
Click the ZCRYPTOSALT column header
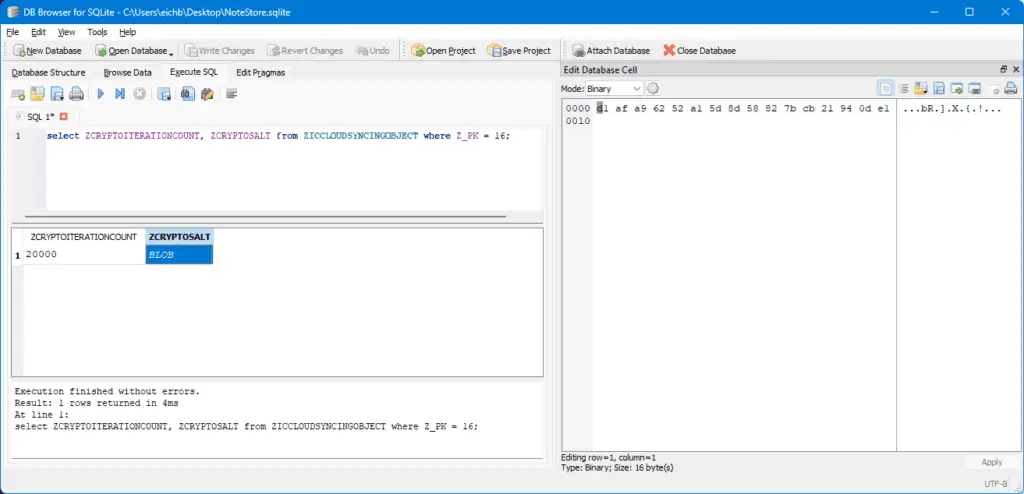pyautogui.click(x=180, y=237)
